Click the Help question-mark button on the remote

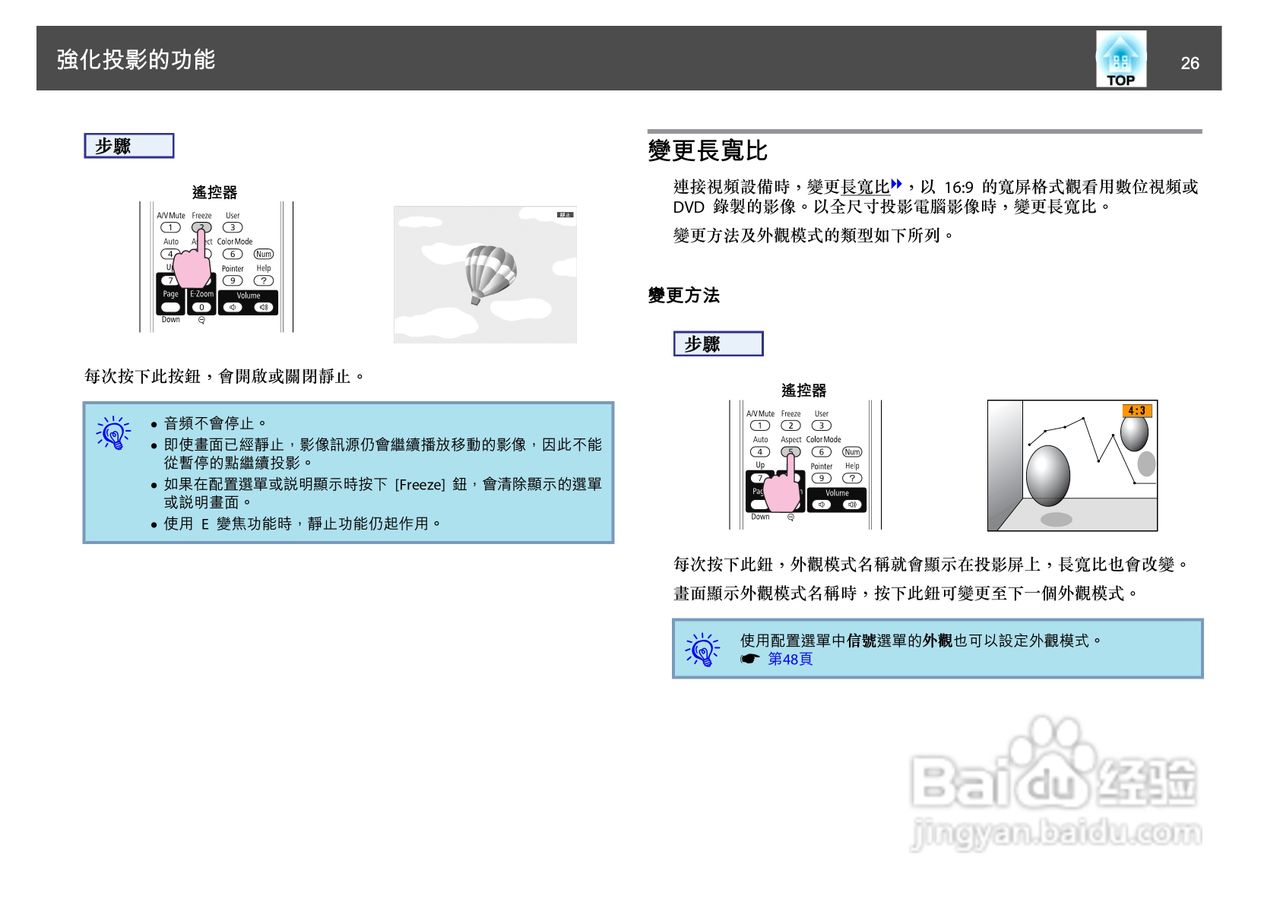[x=265, y=280]
